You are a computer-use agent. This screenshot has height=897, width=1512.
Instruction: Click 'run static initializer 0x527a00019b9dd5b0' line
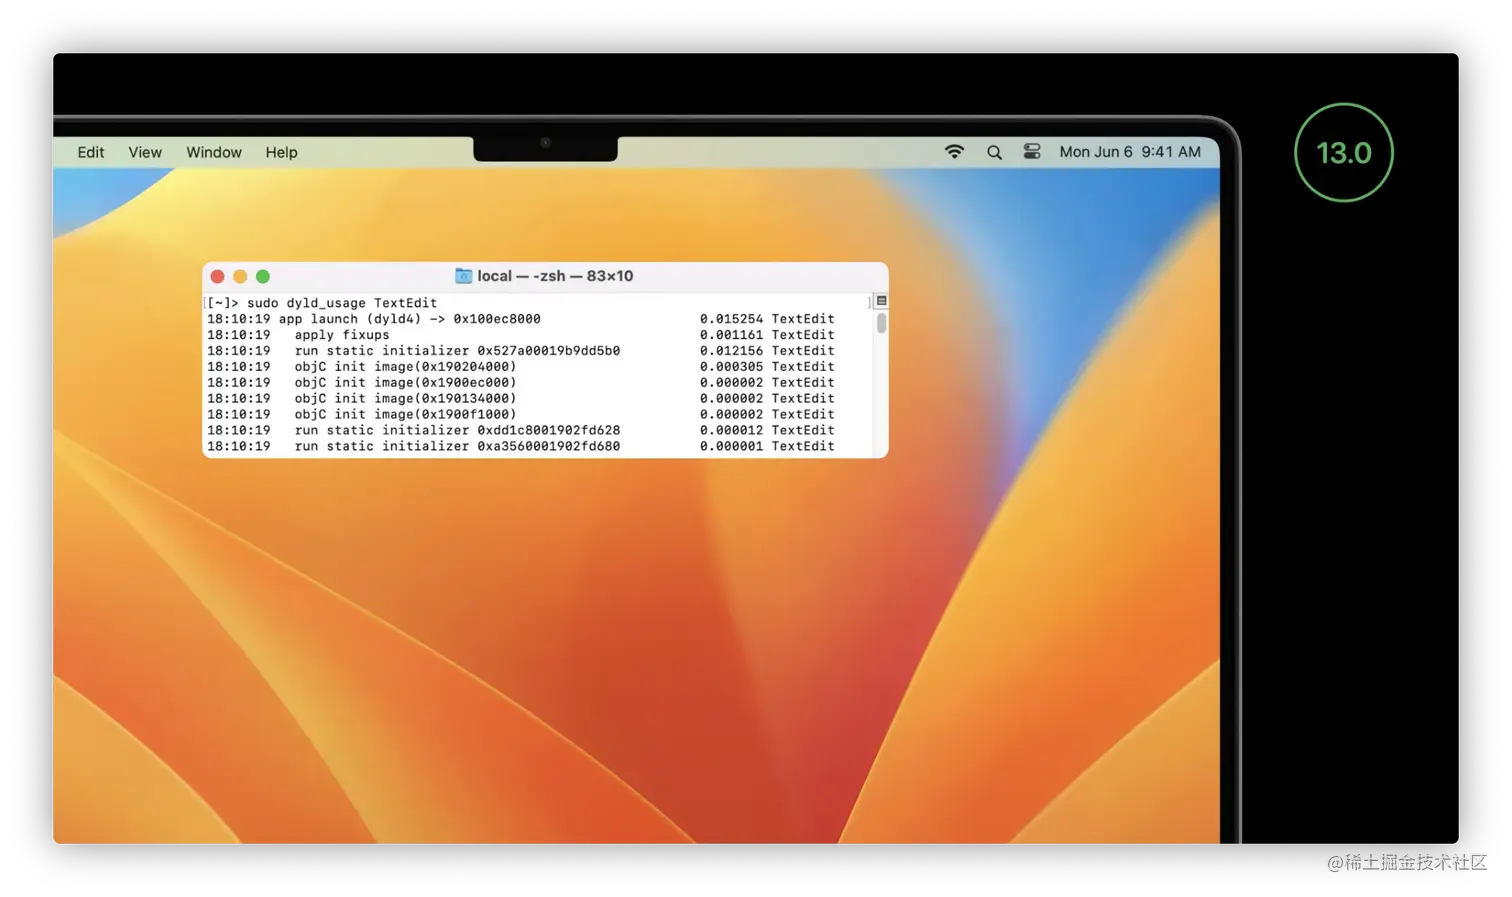(520, 351)
